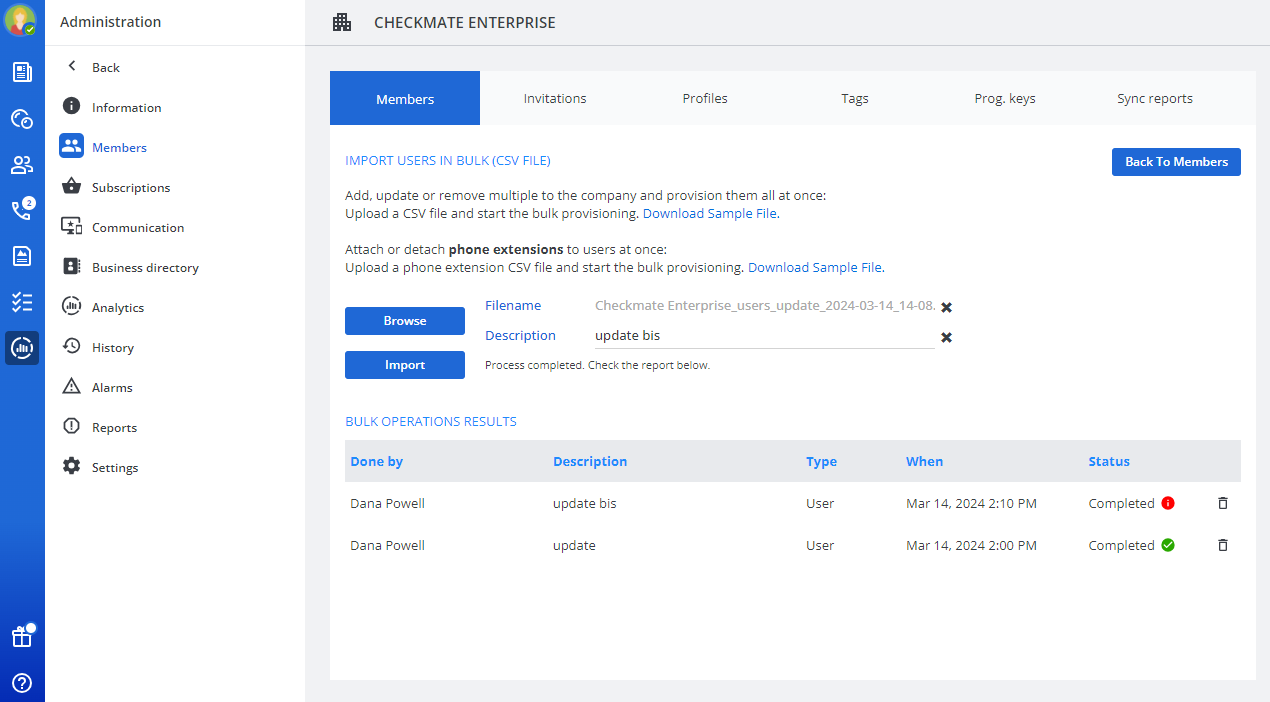Open the Sync reports tab
The image size is (1270, 702).
click(x=1155, y=98)
